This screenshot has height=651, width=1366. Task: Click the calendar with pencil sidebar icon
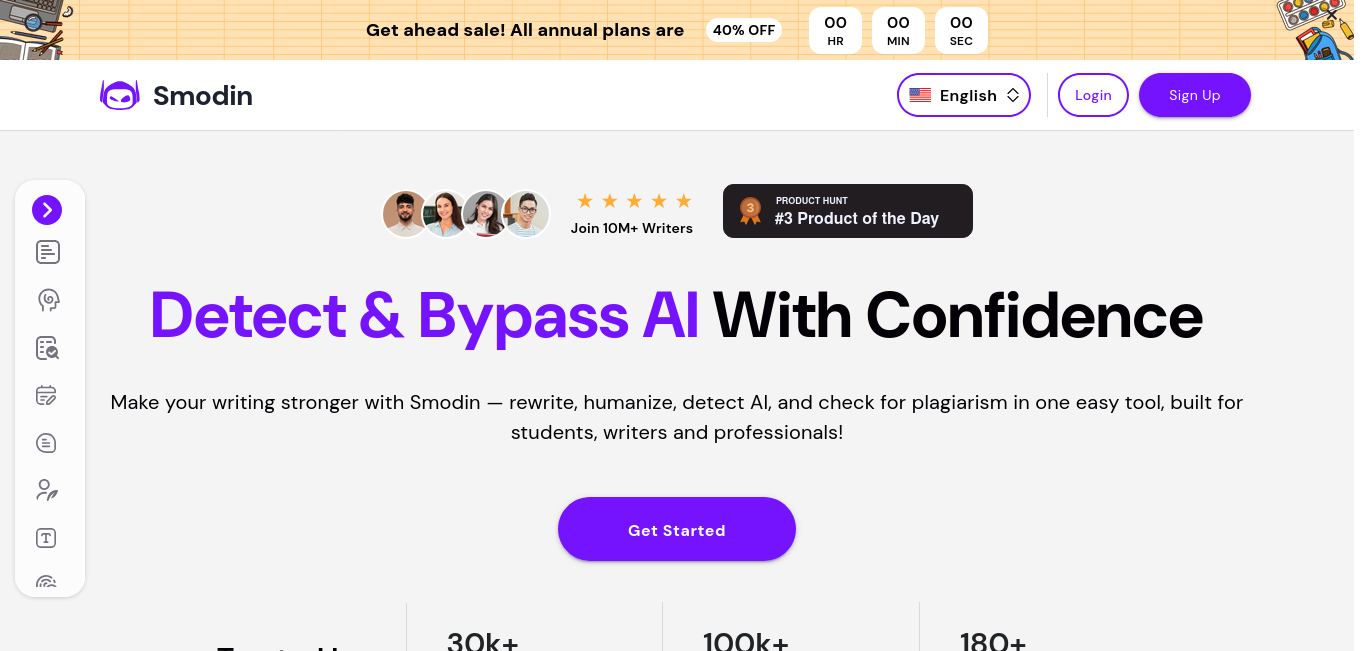click(x=47, y=395)
